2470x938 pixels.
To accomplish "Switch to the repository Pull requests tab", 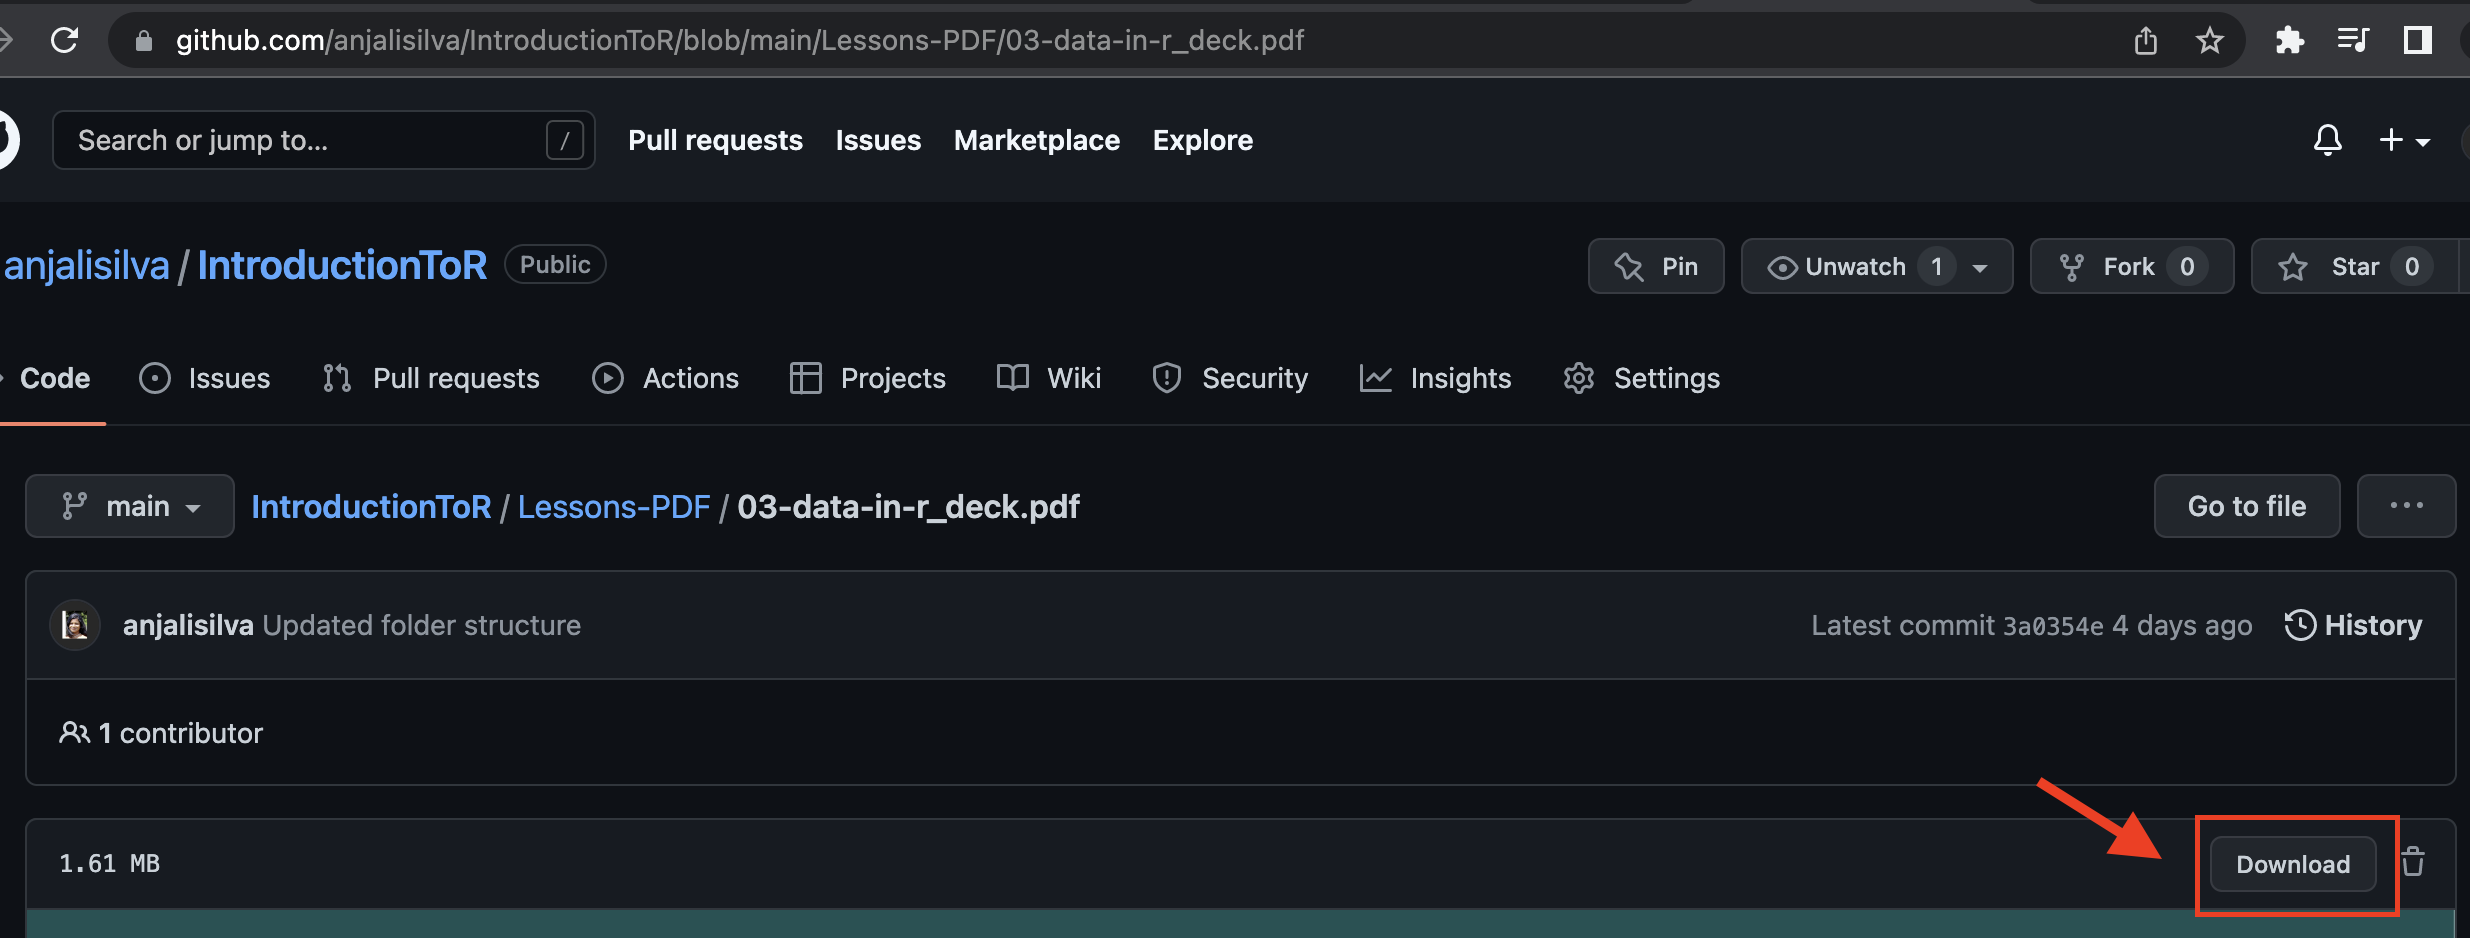I will pos(431,378).
